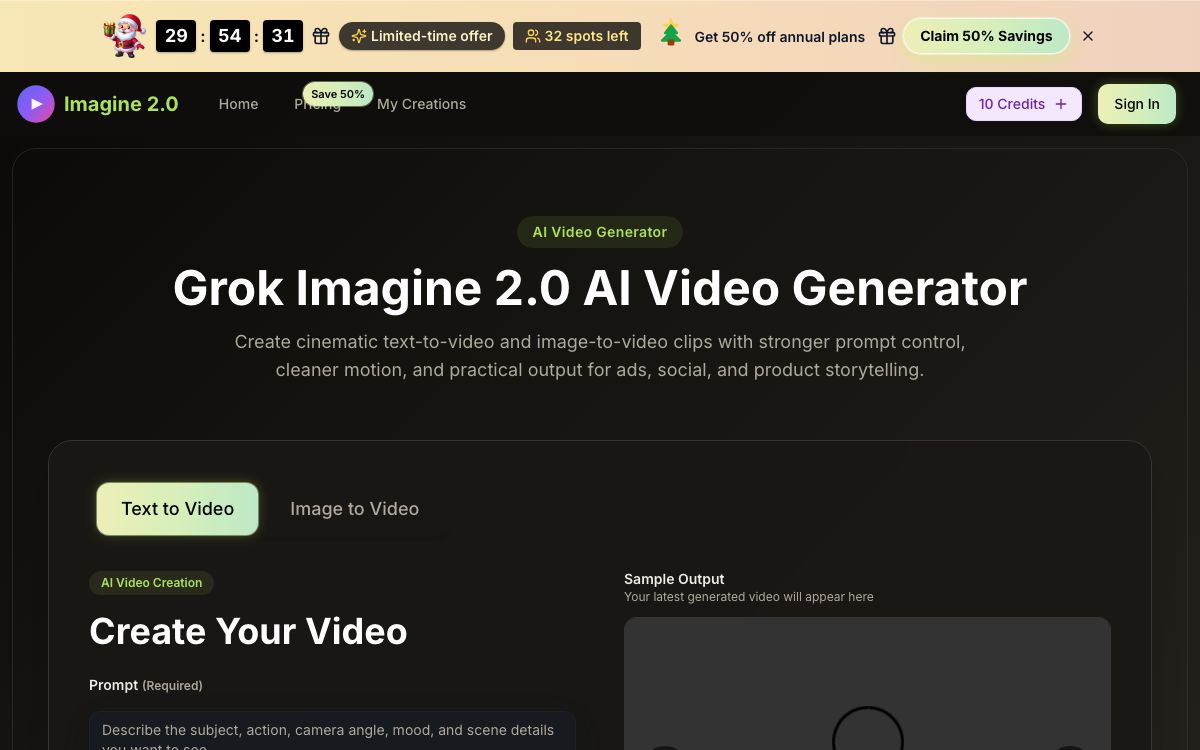Click the Create Your Video heading

[248, 631]
